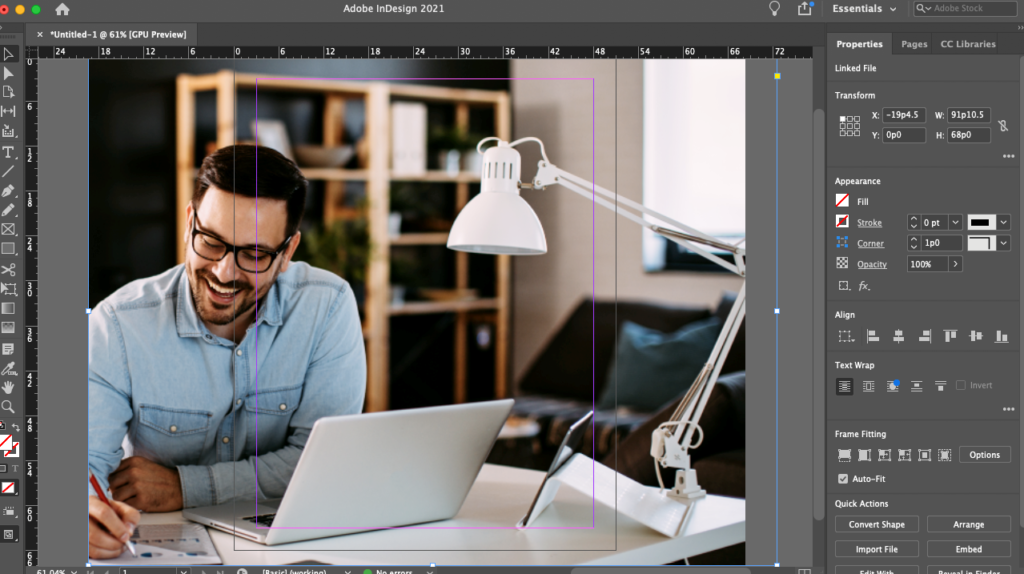Click the Home icon in title bar
Image resolution: width=1024 pixels, height=574 pixels.
(63, 9)
